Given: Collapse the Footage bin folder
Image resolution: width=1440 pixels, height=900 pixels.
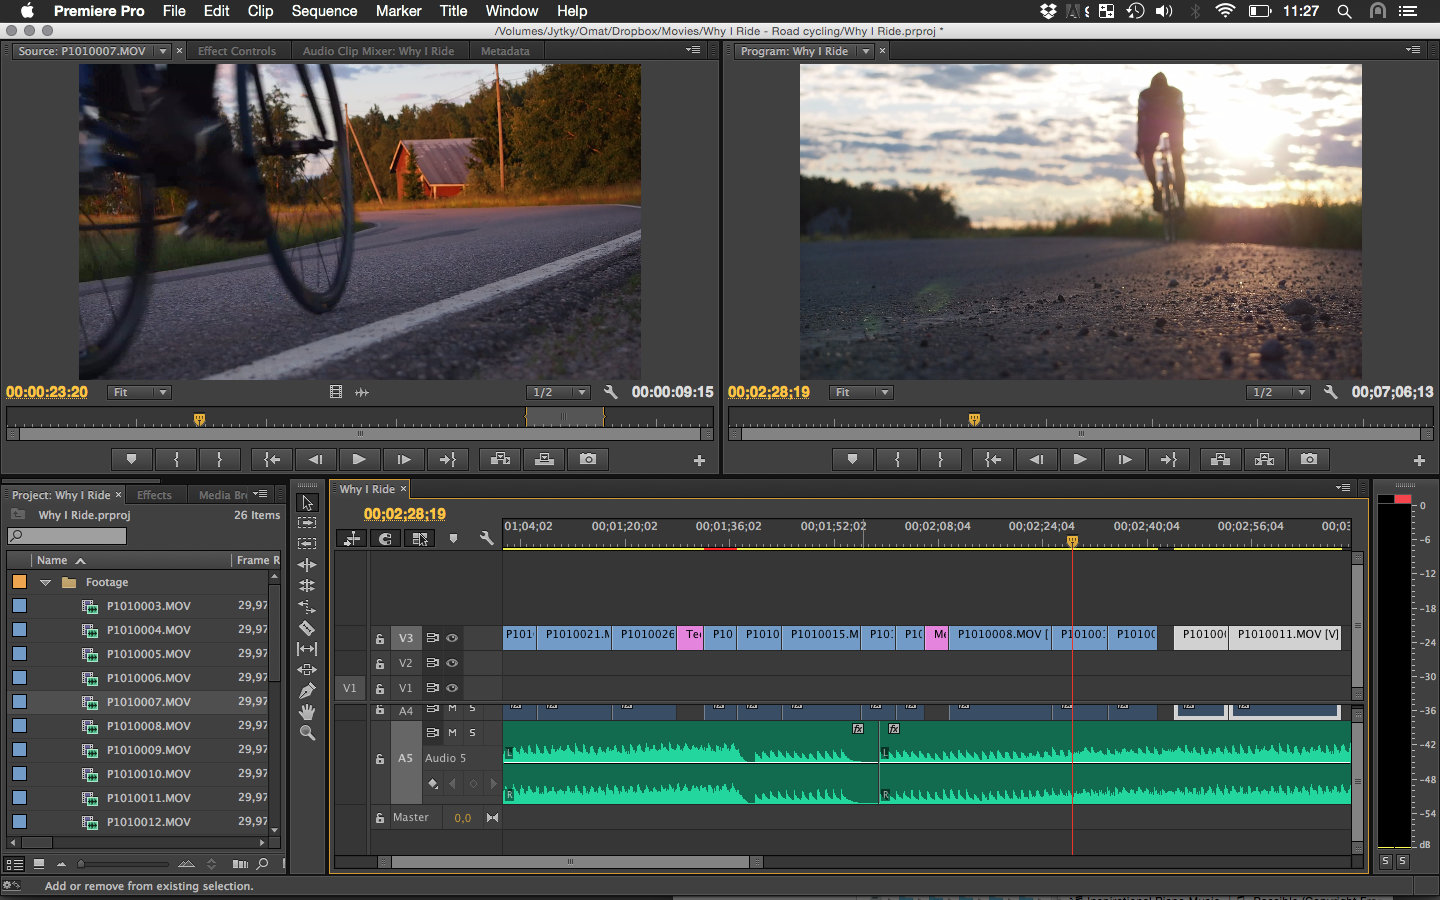Looking at the screenshot, I should point(45,582).
